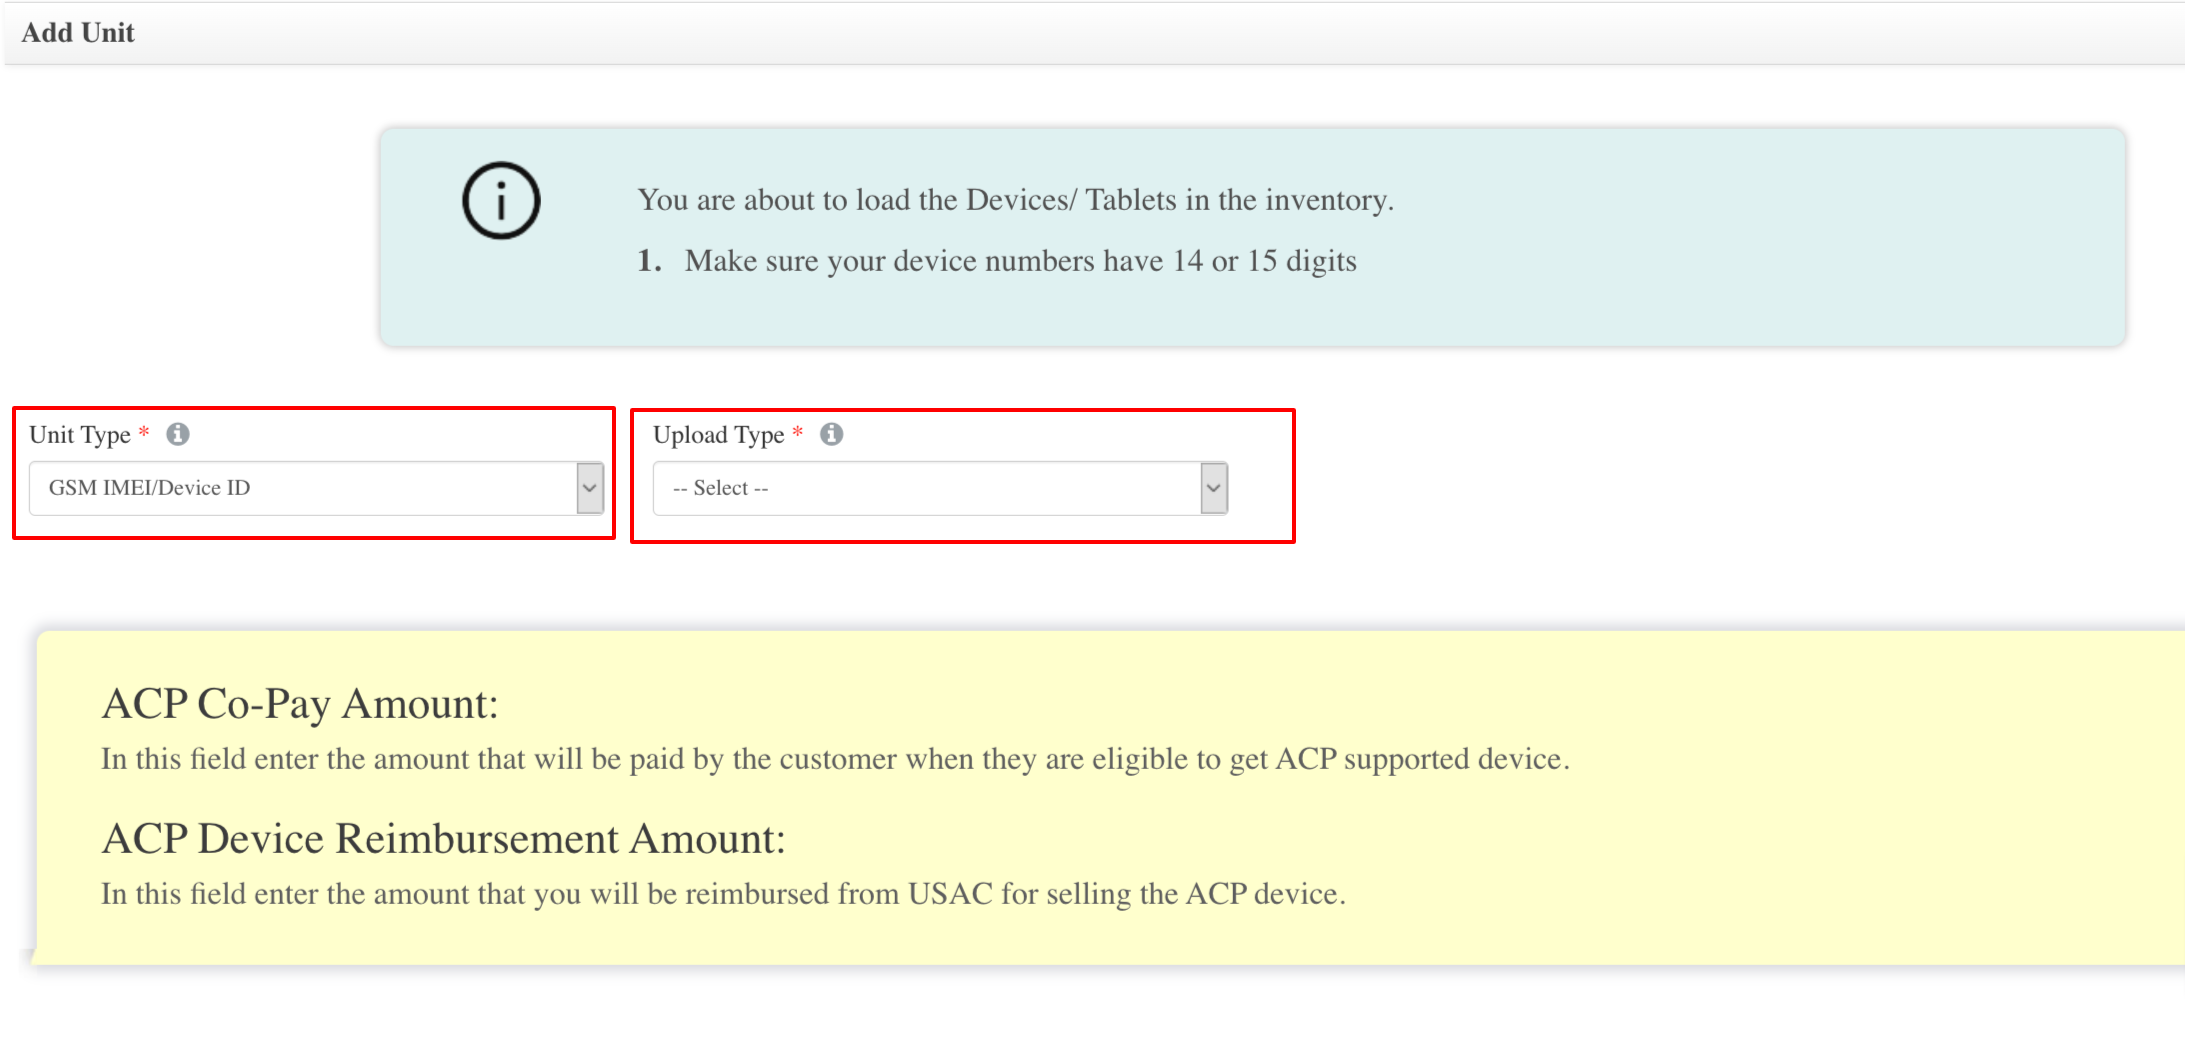Click the info icon beside Upload Type
This screenshot has height=1038, width=2185.
click(x=831, y=434)
